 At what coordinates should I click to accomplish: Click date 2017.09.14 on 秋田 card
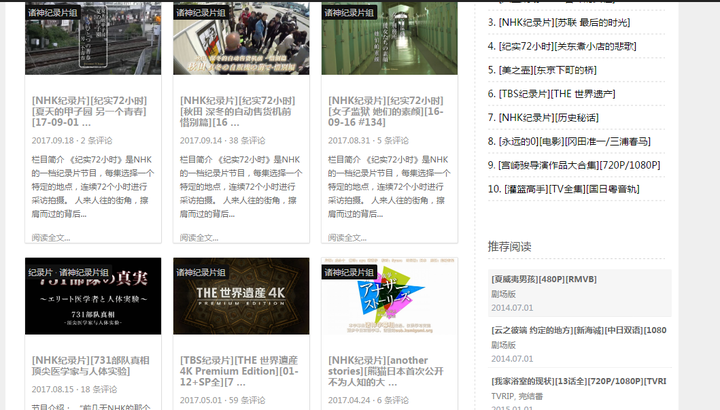(201, 140)
